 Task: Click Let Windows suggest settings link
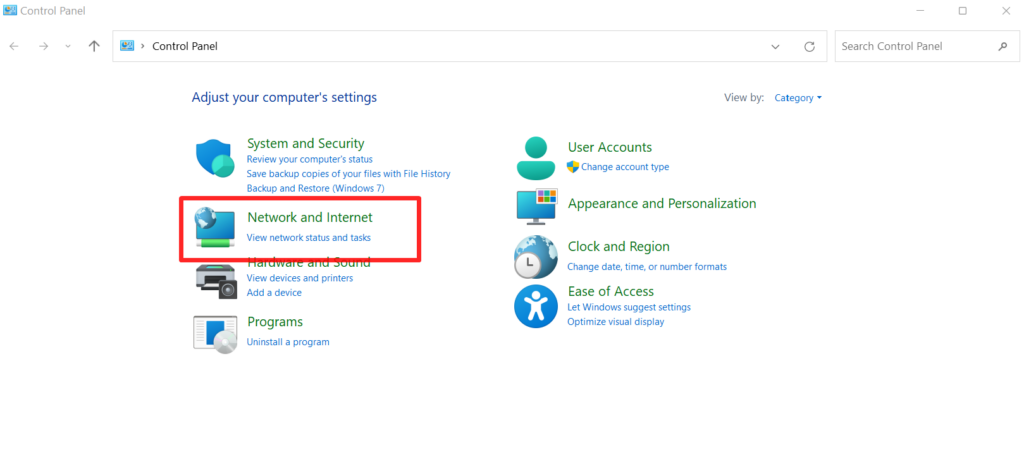point(629,307)
